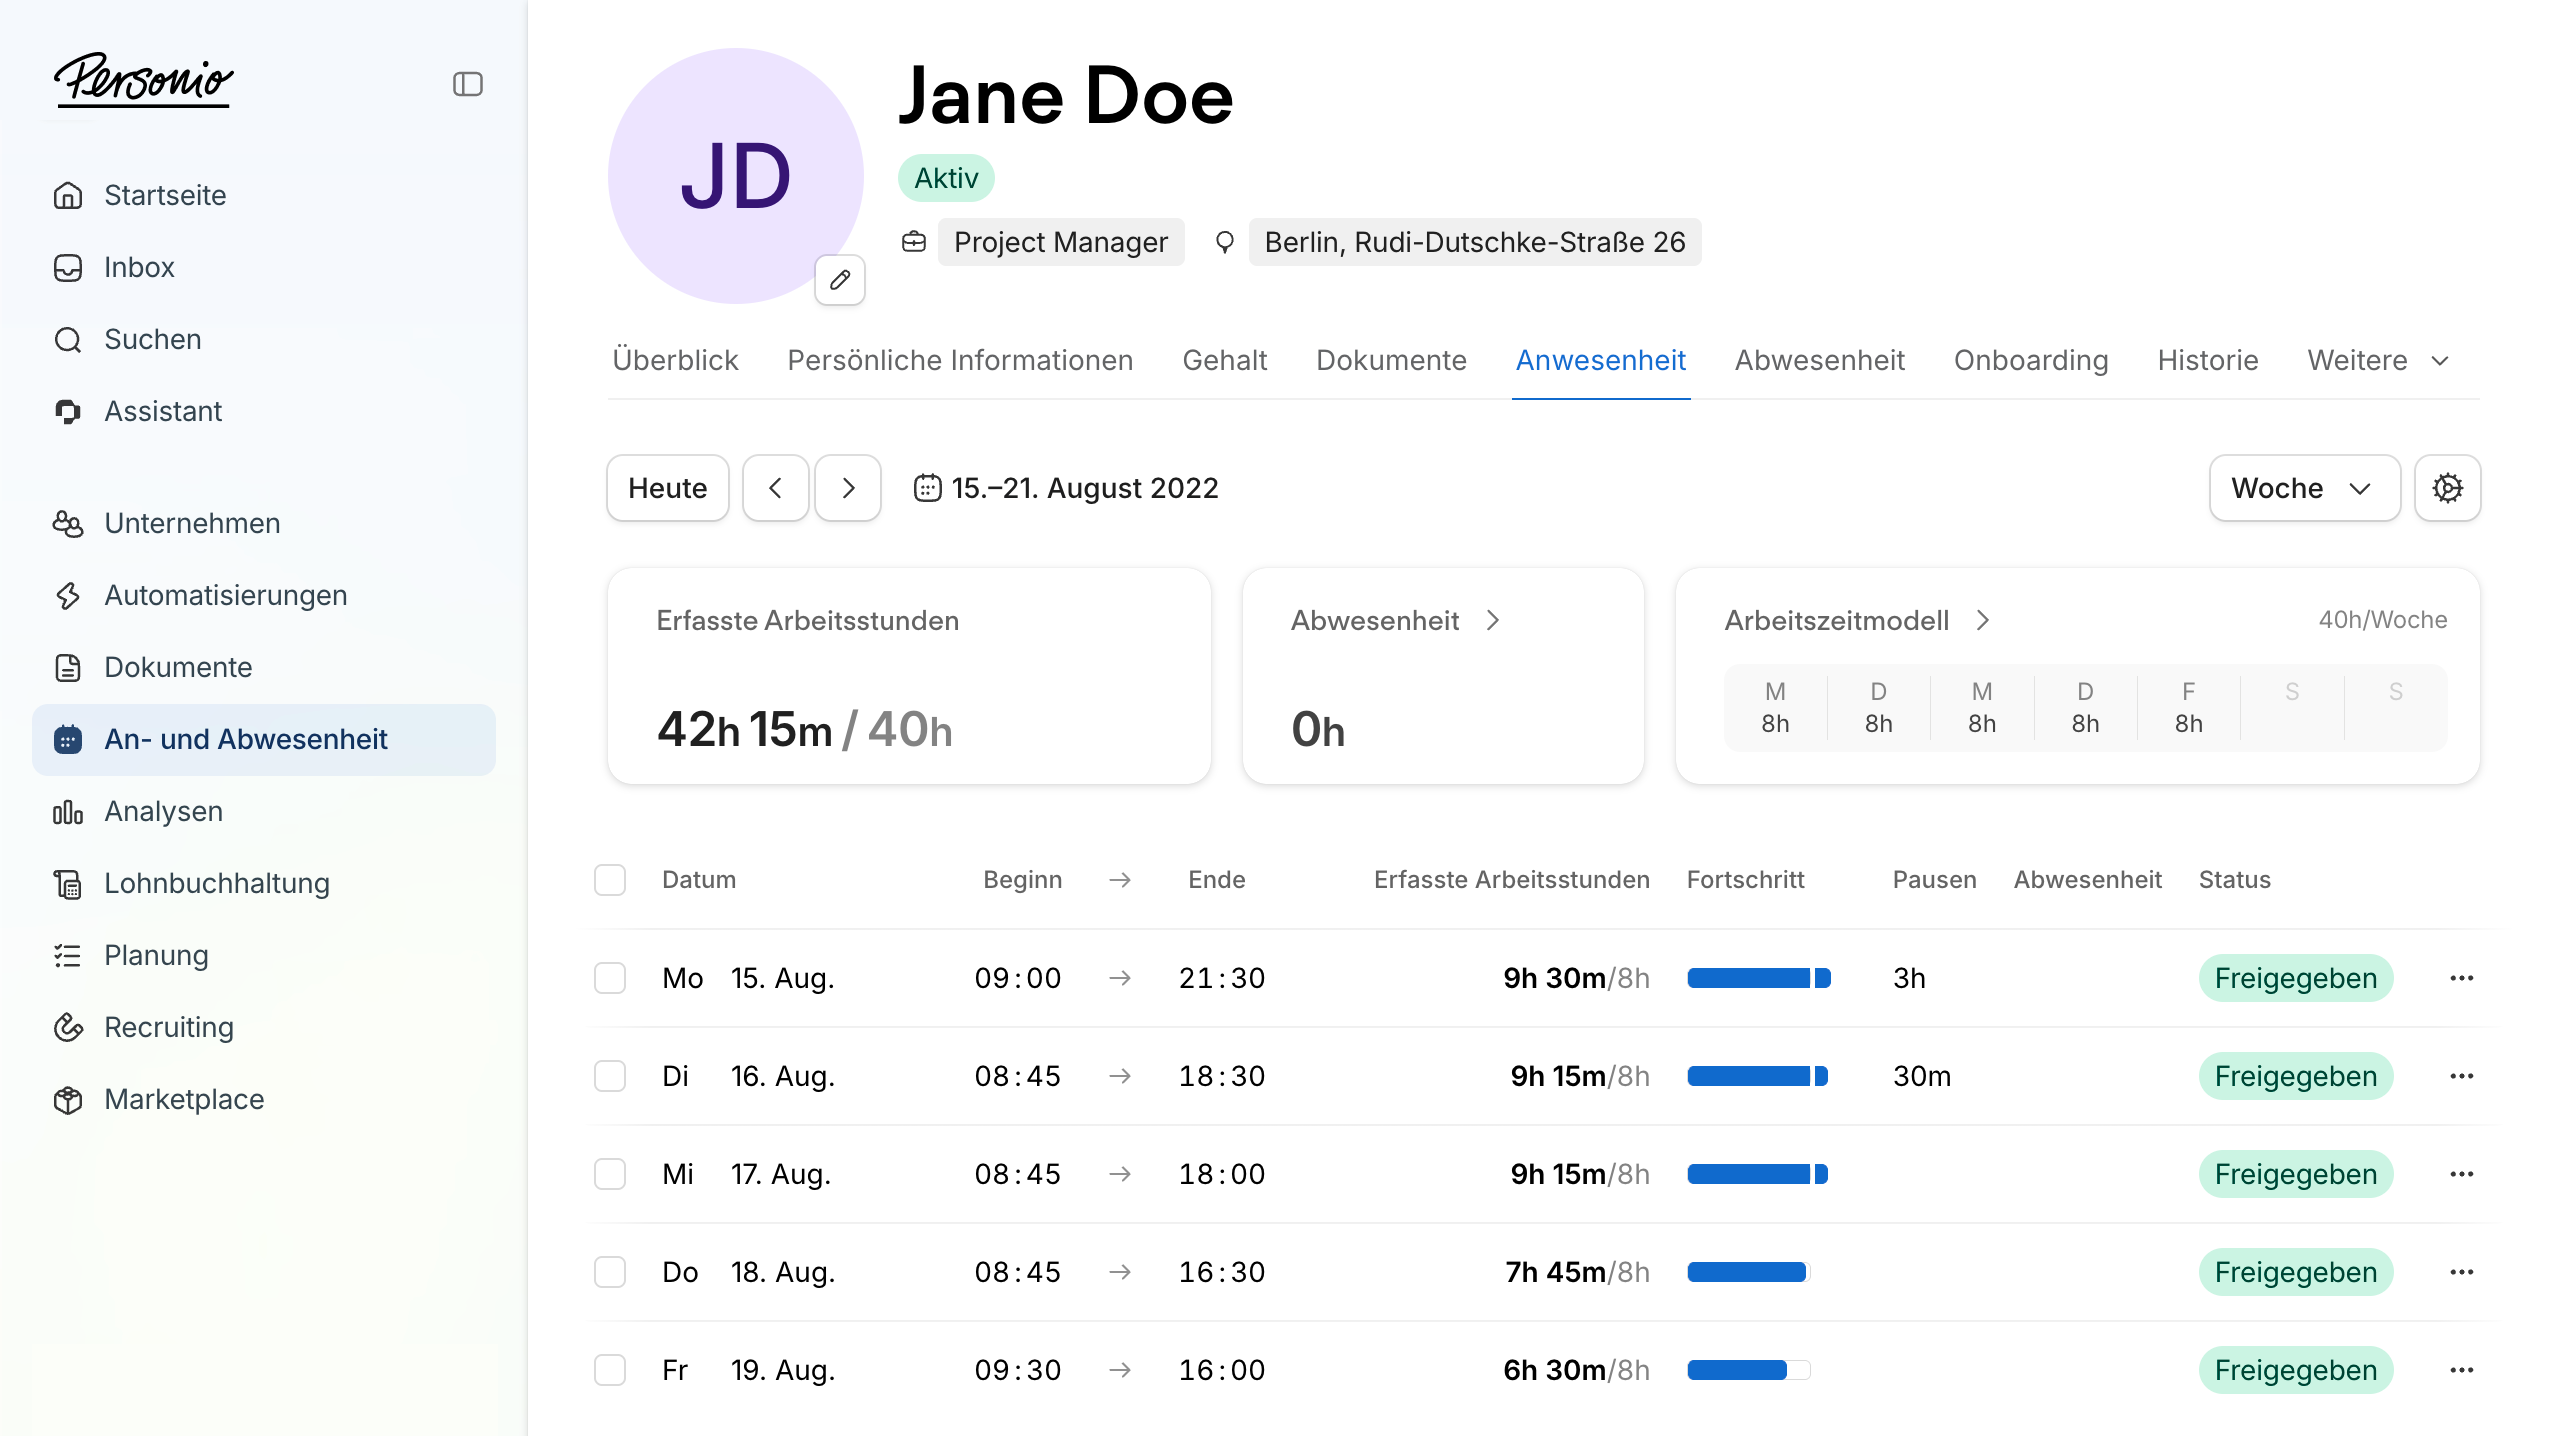The height and width of the screenshot is (1436, 2560).
Task: Open the Arbeitszeitmodell details chevron
Action: pyautogui.click(x=1983, y=621)
